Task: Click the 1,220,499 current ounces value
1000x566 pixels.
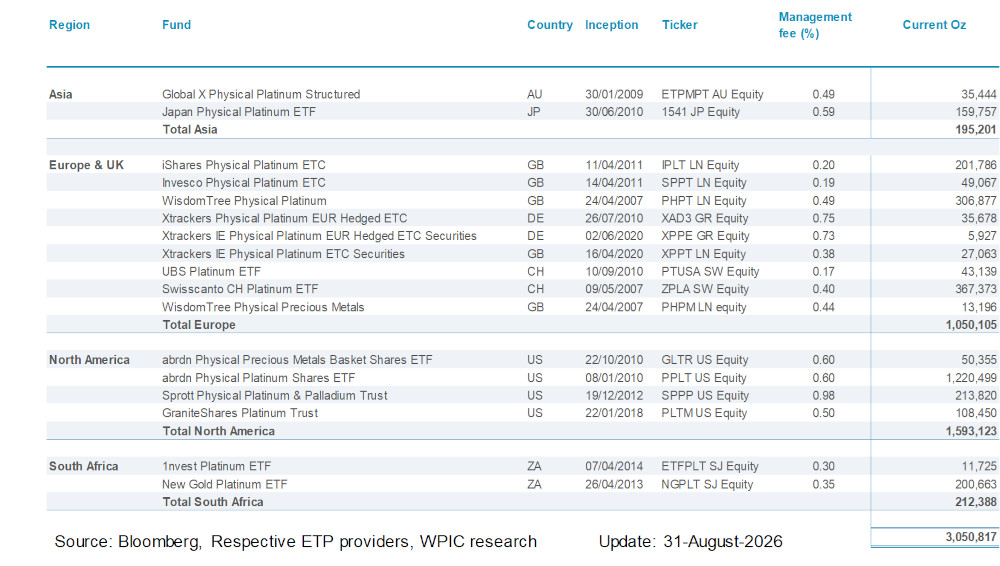Action: (x=971, y=378)
